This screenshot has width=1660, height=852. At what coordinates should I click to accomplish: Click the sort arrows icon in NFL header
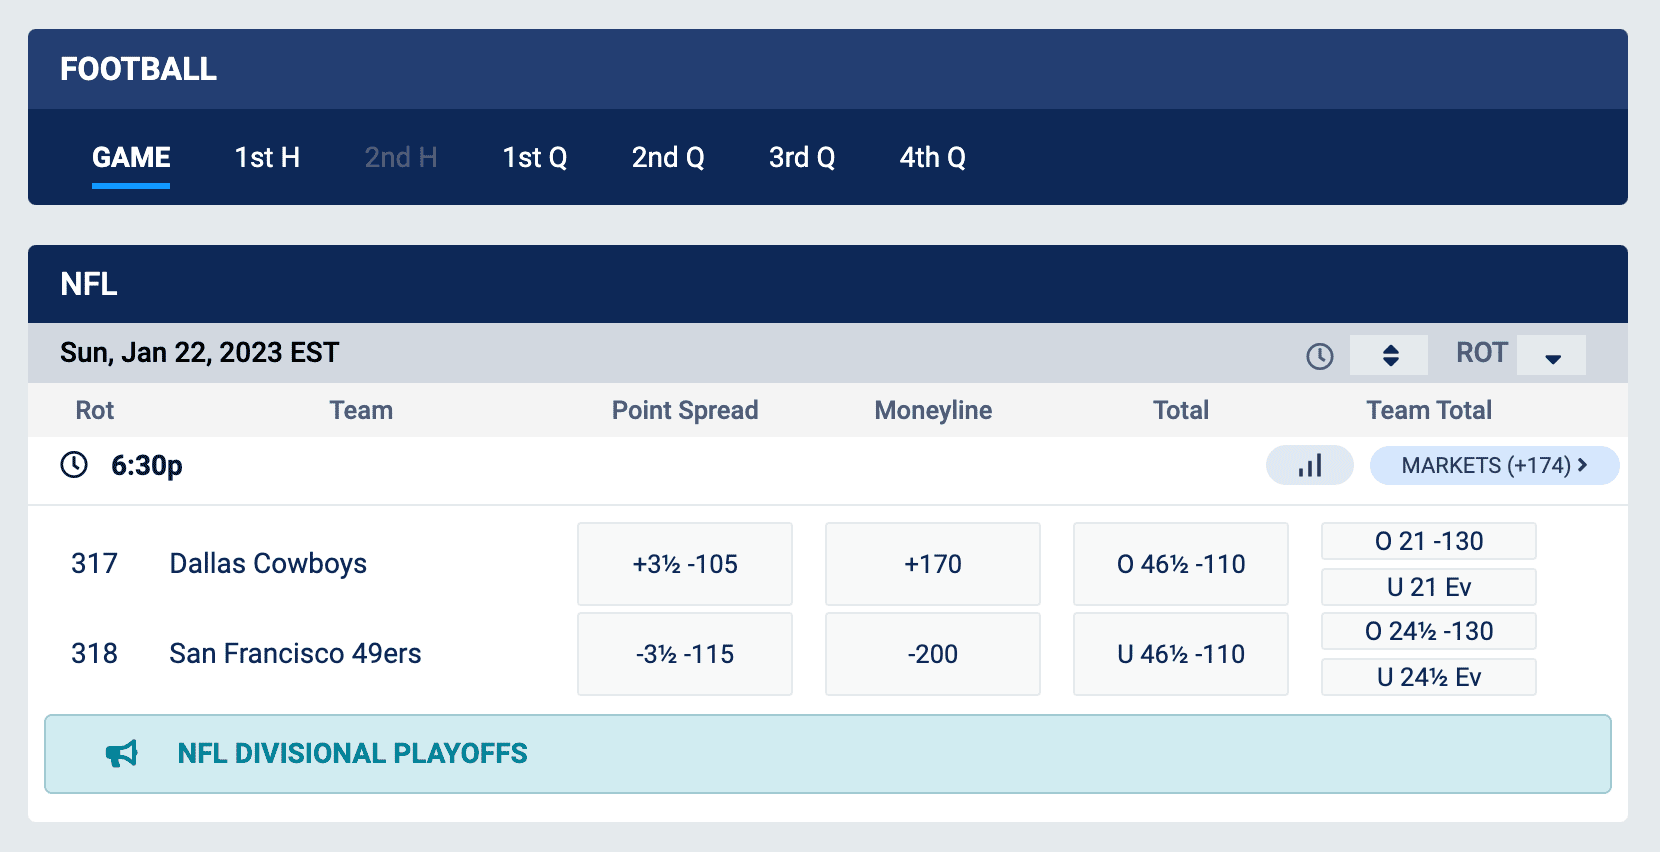tap(1389, 354)
